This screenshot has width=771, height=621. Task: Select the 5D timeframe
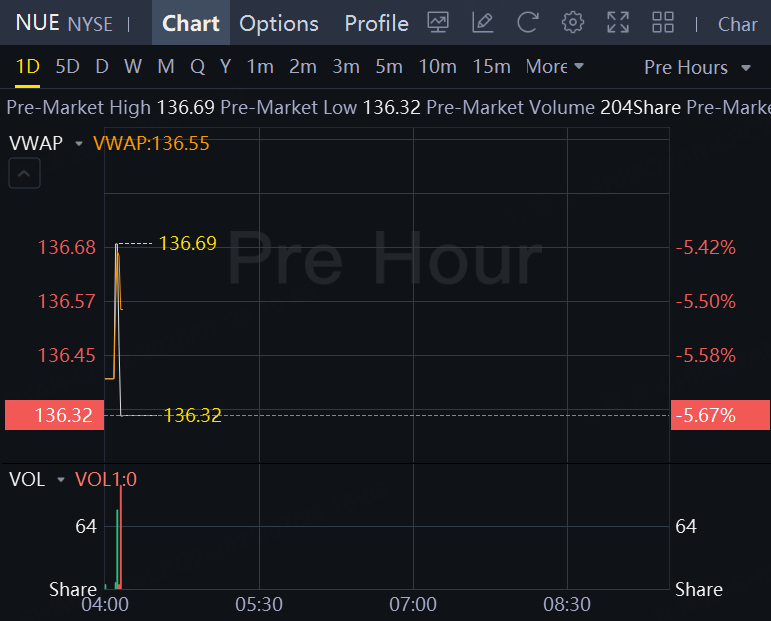coord(67,67)
